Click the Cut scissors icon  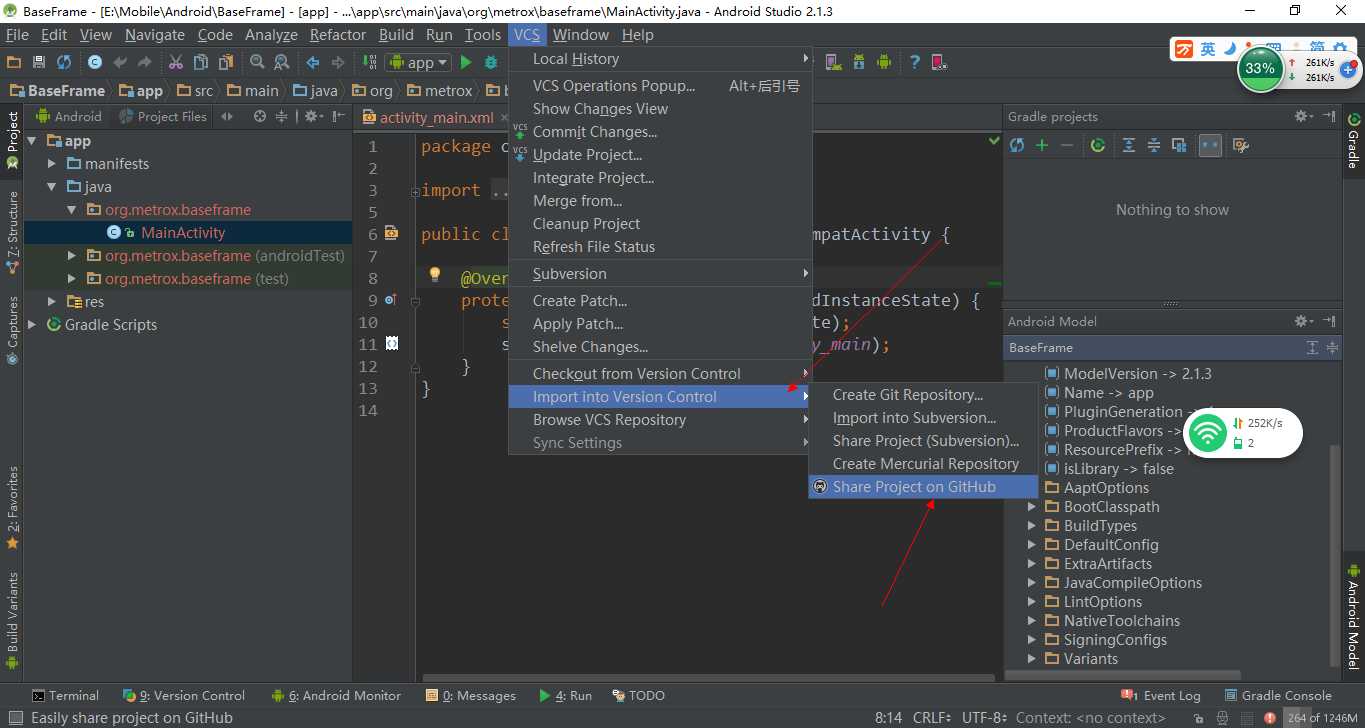pyautogui.click(x=176, y=62)
